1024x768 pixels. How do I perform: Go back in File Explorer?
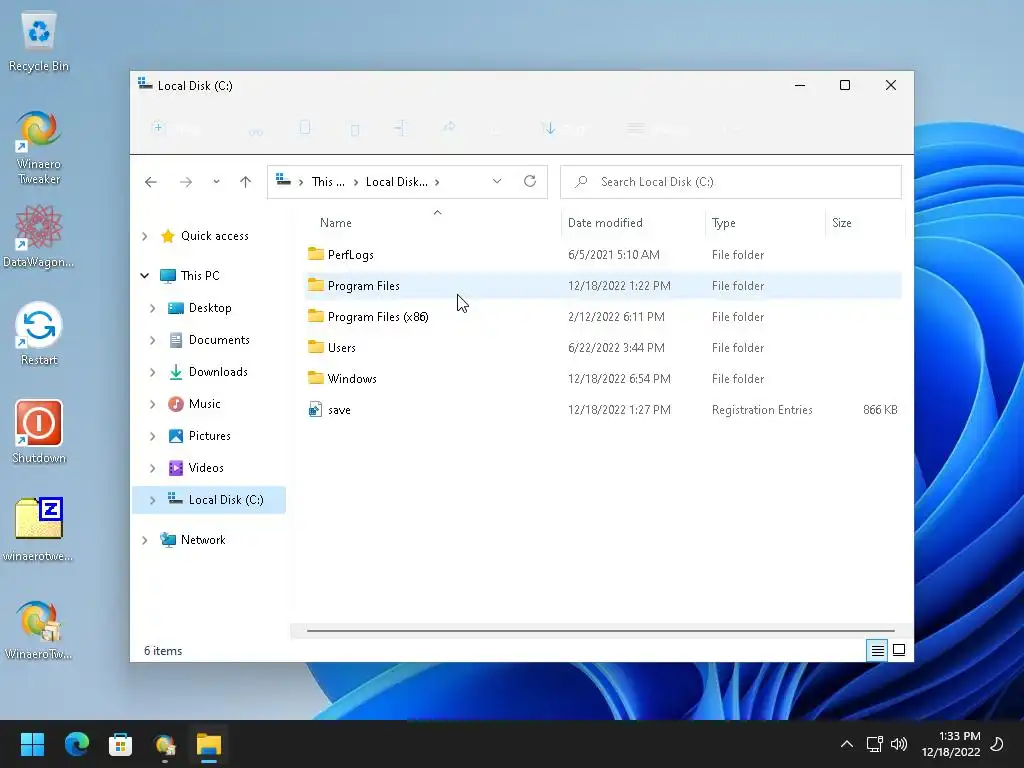click(151, 182)
